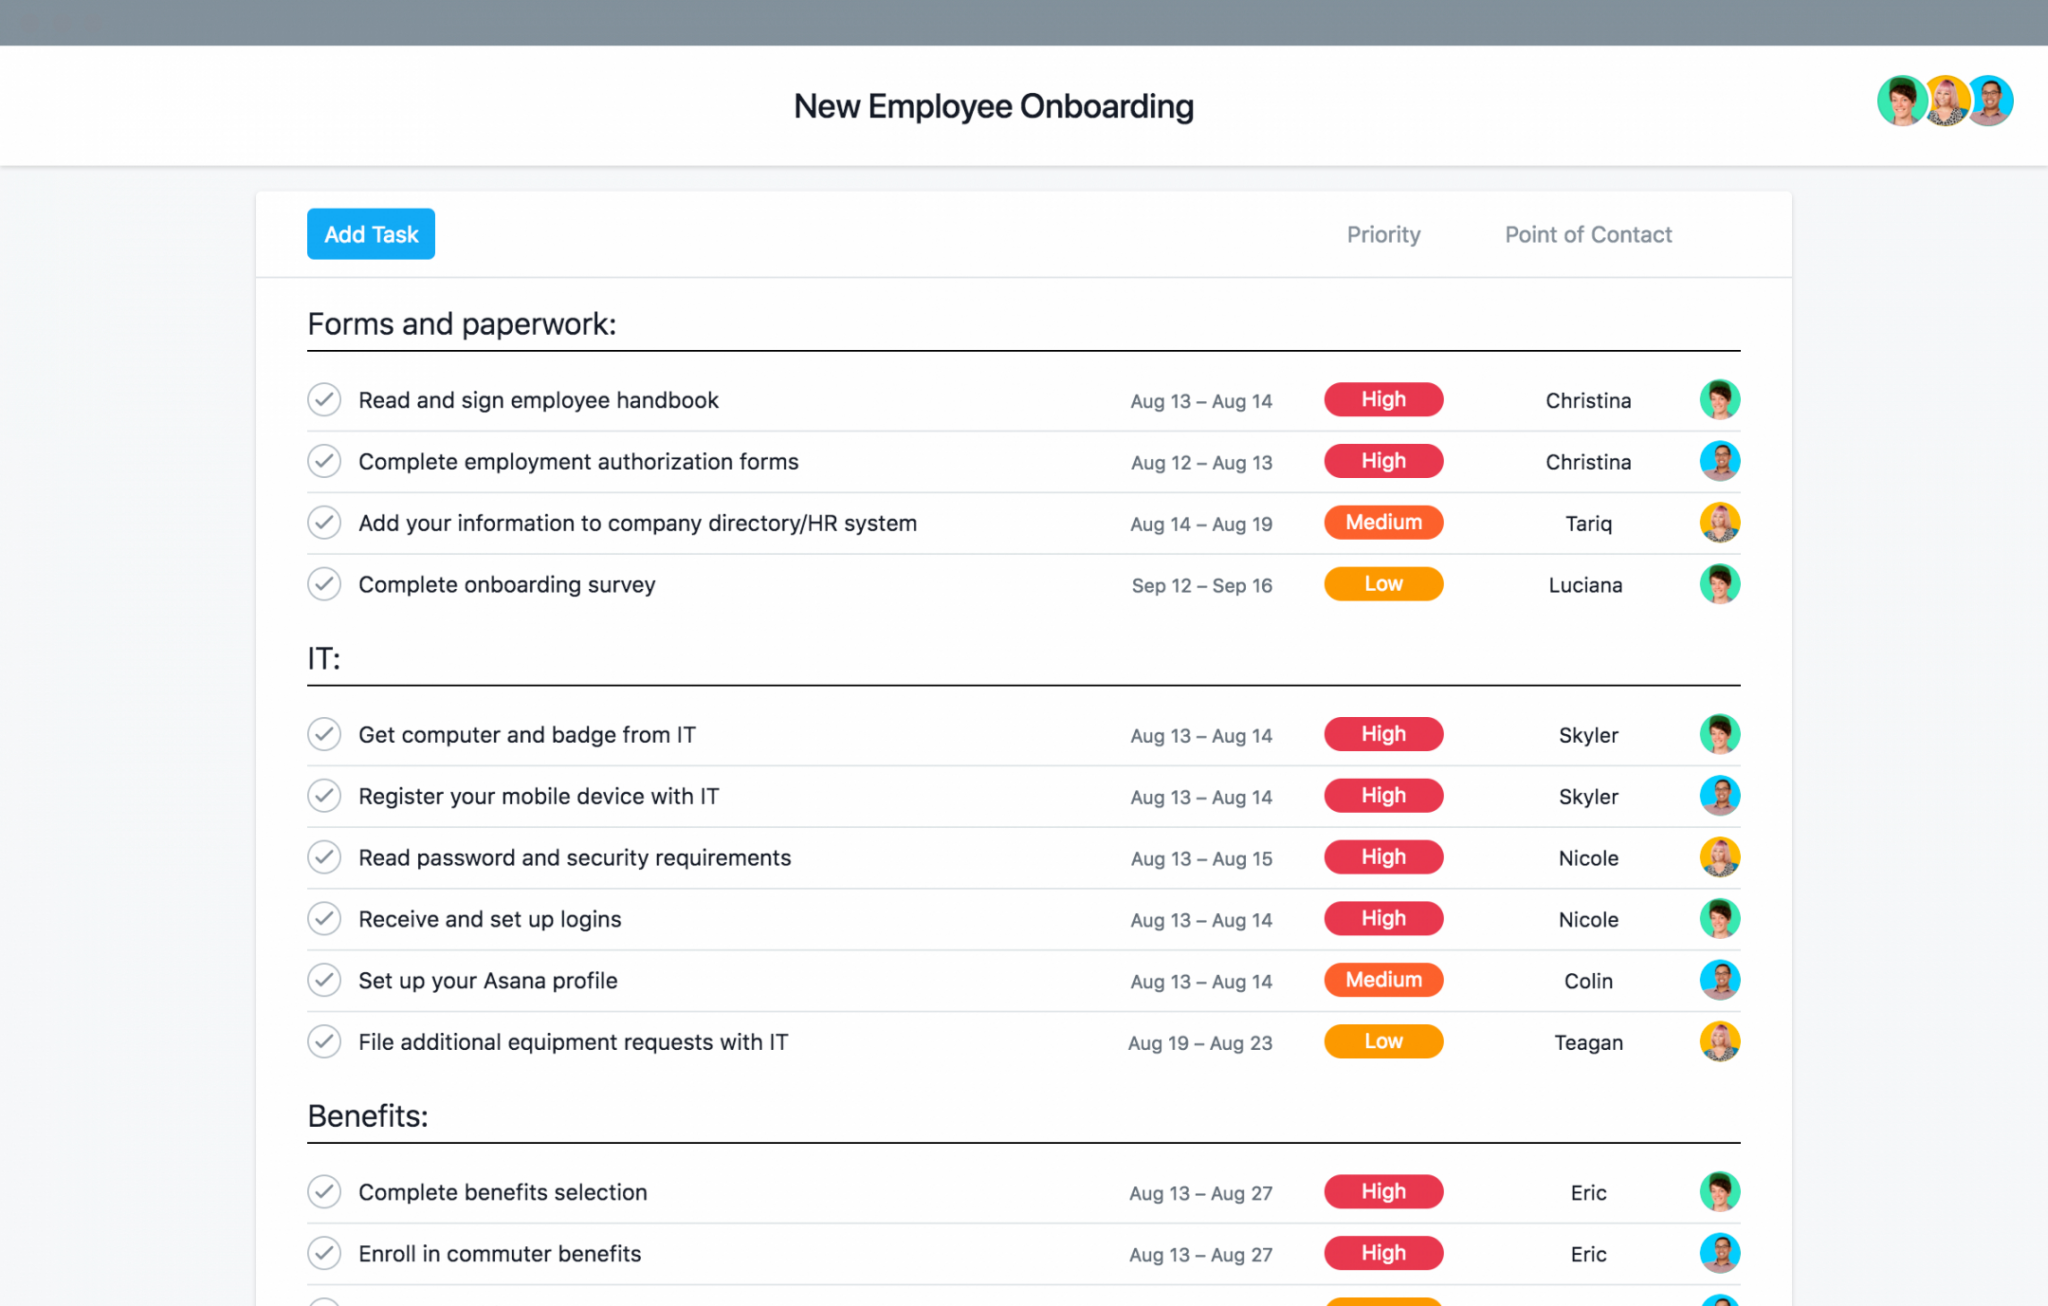This screenshot has height=1306, width=2048.
Task: Mark employee handbook task as complete
Action: (324, 399)
